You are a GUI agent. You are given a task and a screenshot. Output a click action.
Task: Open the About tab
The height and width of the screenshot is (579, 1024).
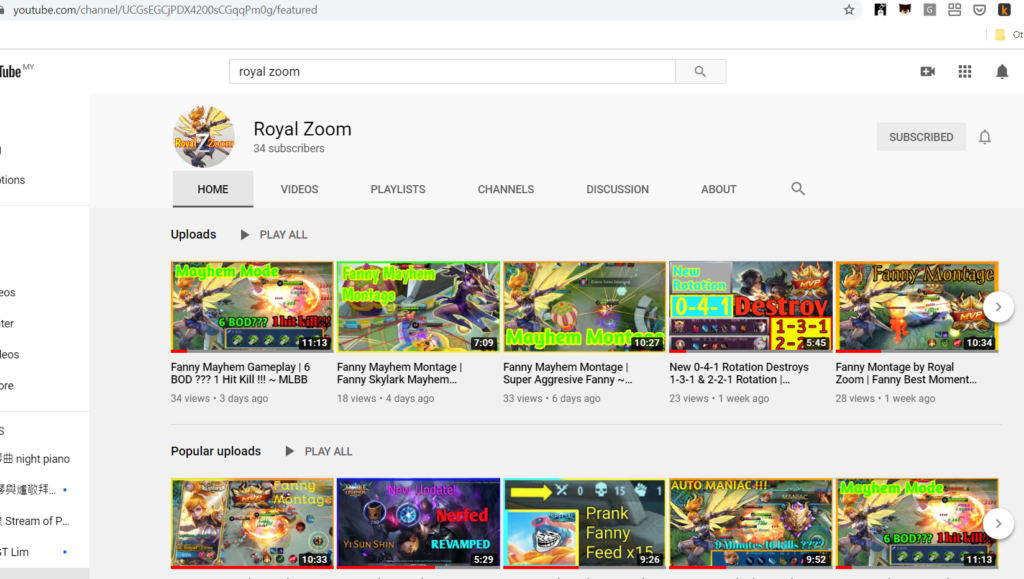[718, 189]
